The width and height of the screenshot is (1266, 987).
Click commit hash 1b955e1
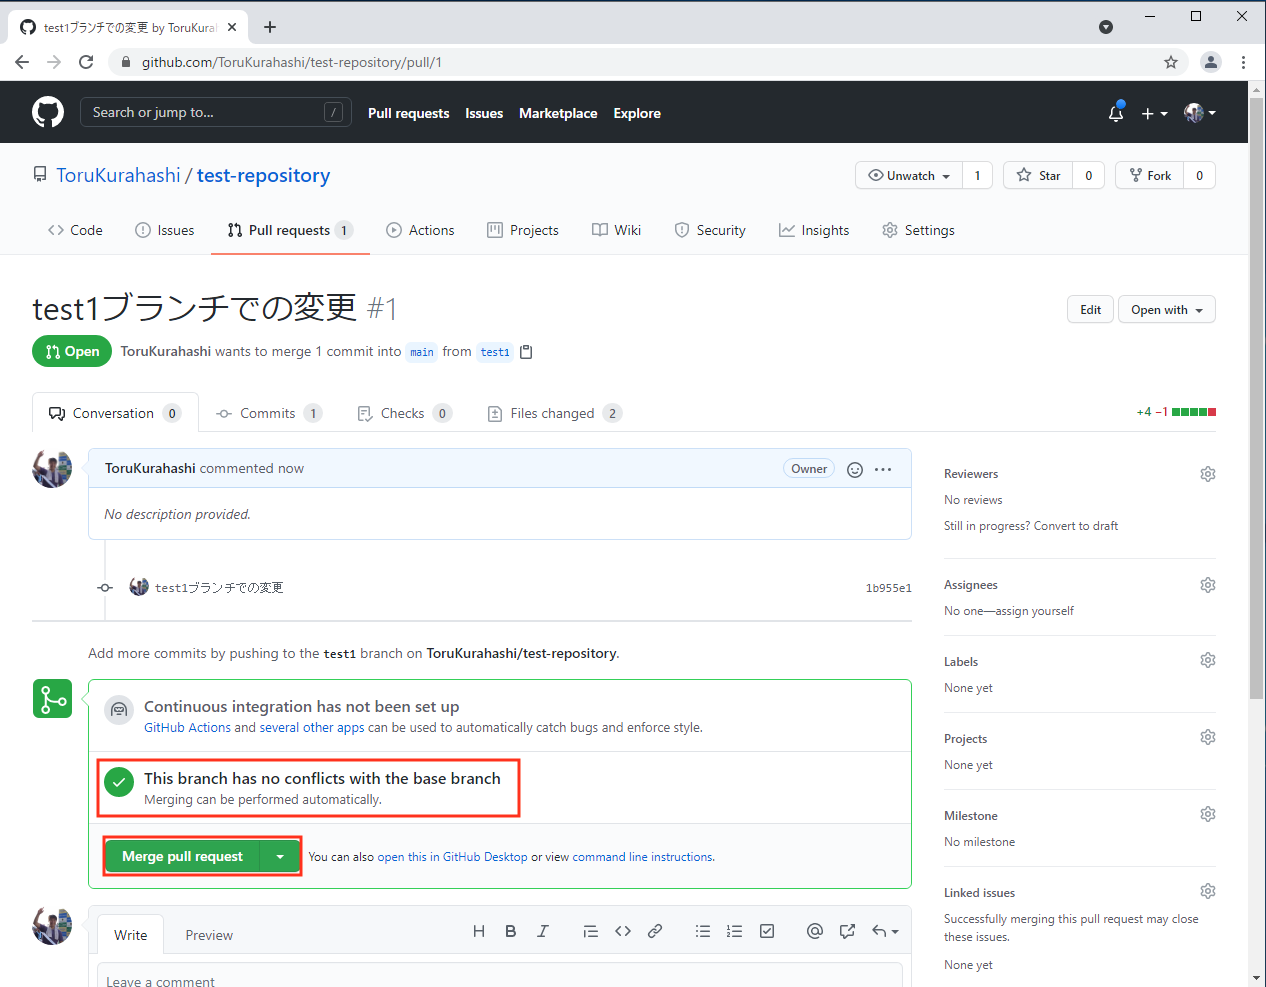click(x=888, y=588)
